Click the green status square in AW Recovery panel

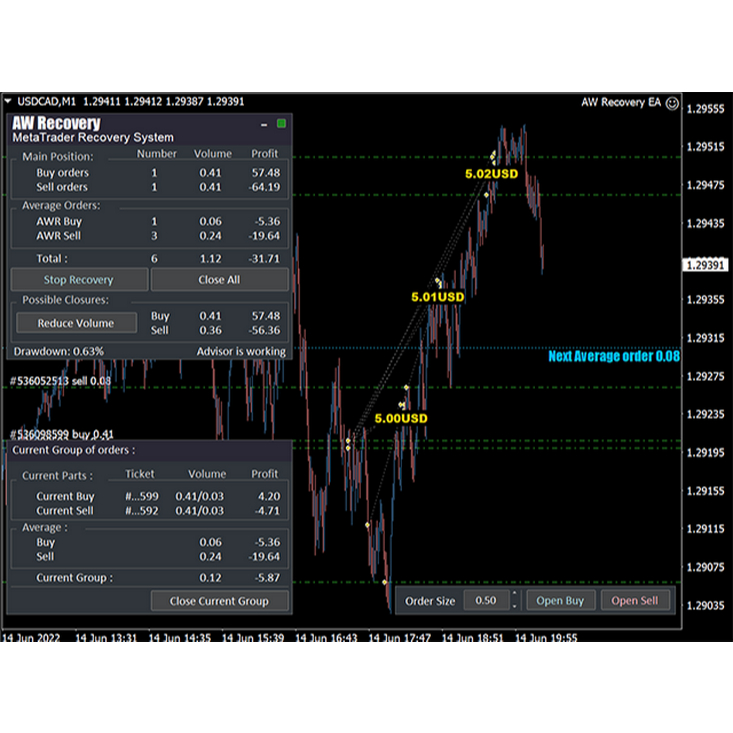[x=282, y=124]
